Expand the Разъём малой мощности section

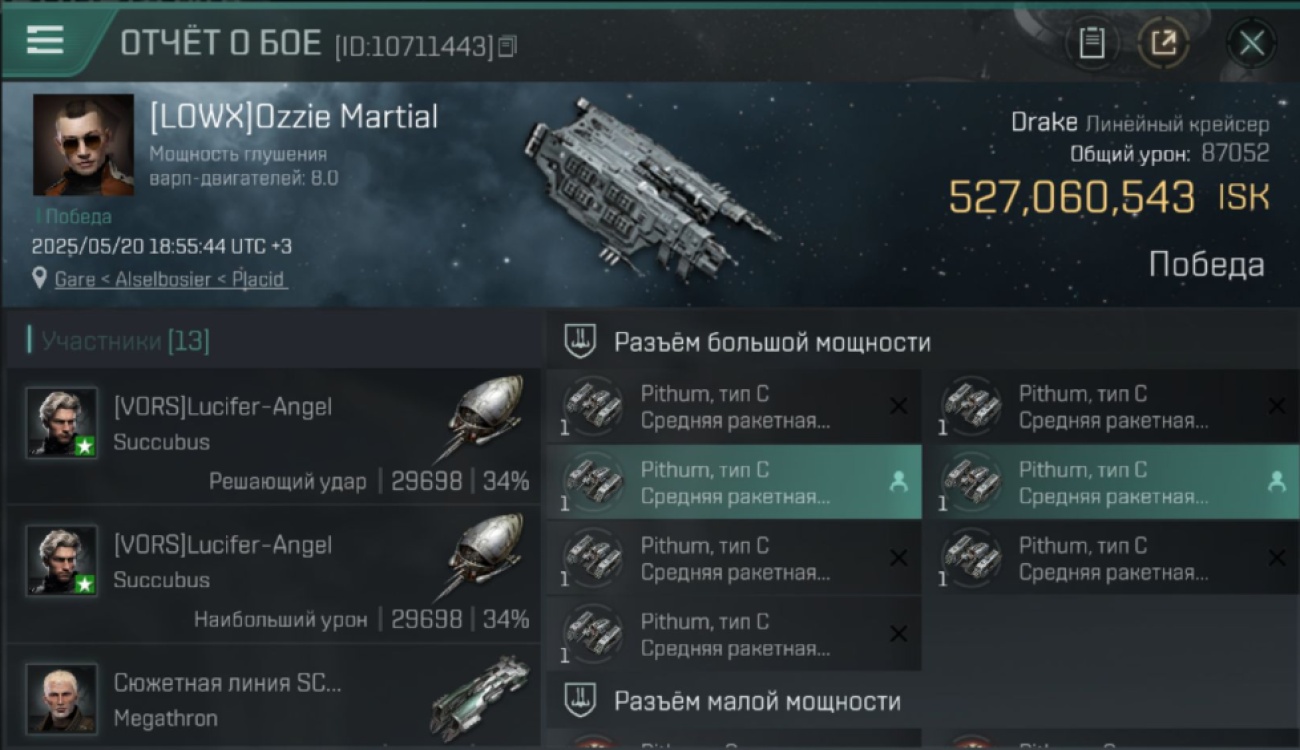[x=923, y=701]
